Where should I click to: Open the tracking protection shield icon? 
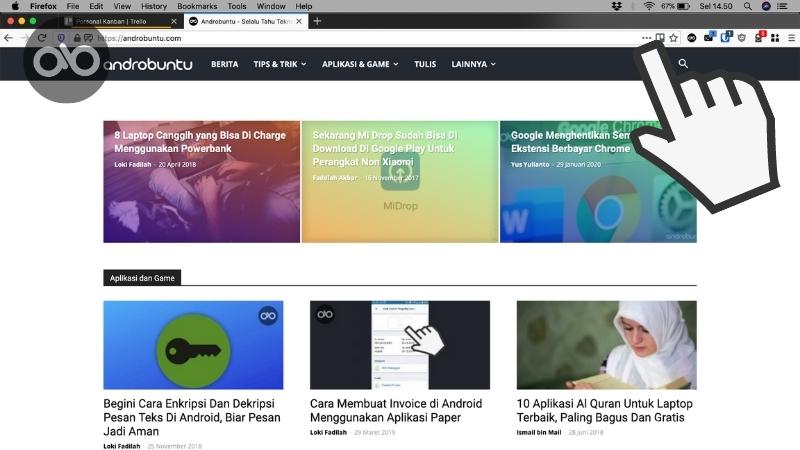coord(61,38)
